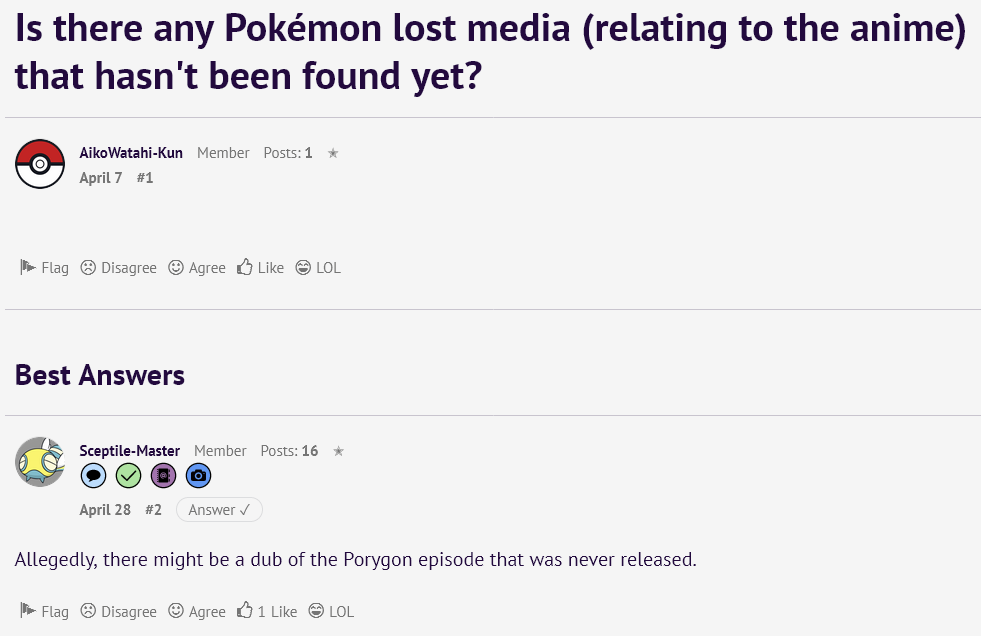This screenshot has height=636, width=981.
Task: Agree with Sceptile-Master's Porygon answer
Action: (197, 611)
